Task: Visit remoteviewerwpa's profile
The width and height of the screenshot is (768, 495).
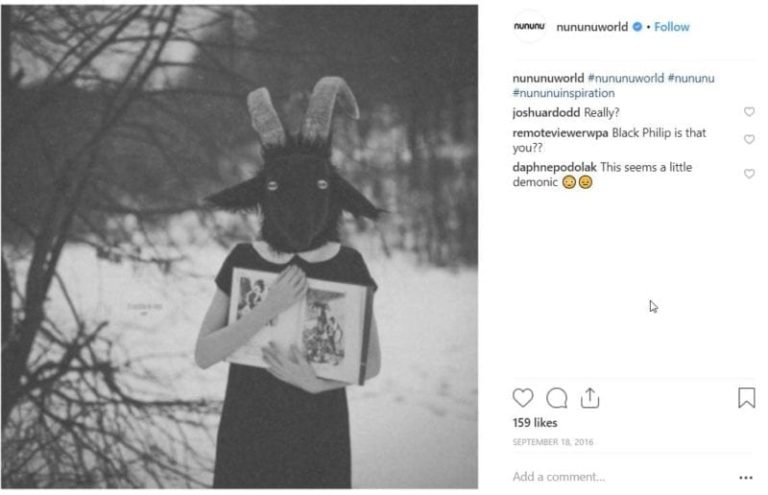Action: 560,133
